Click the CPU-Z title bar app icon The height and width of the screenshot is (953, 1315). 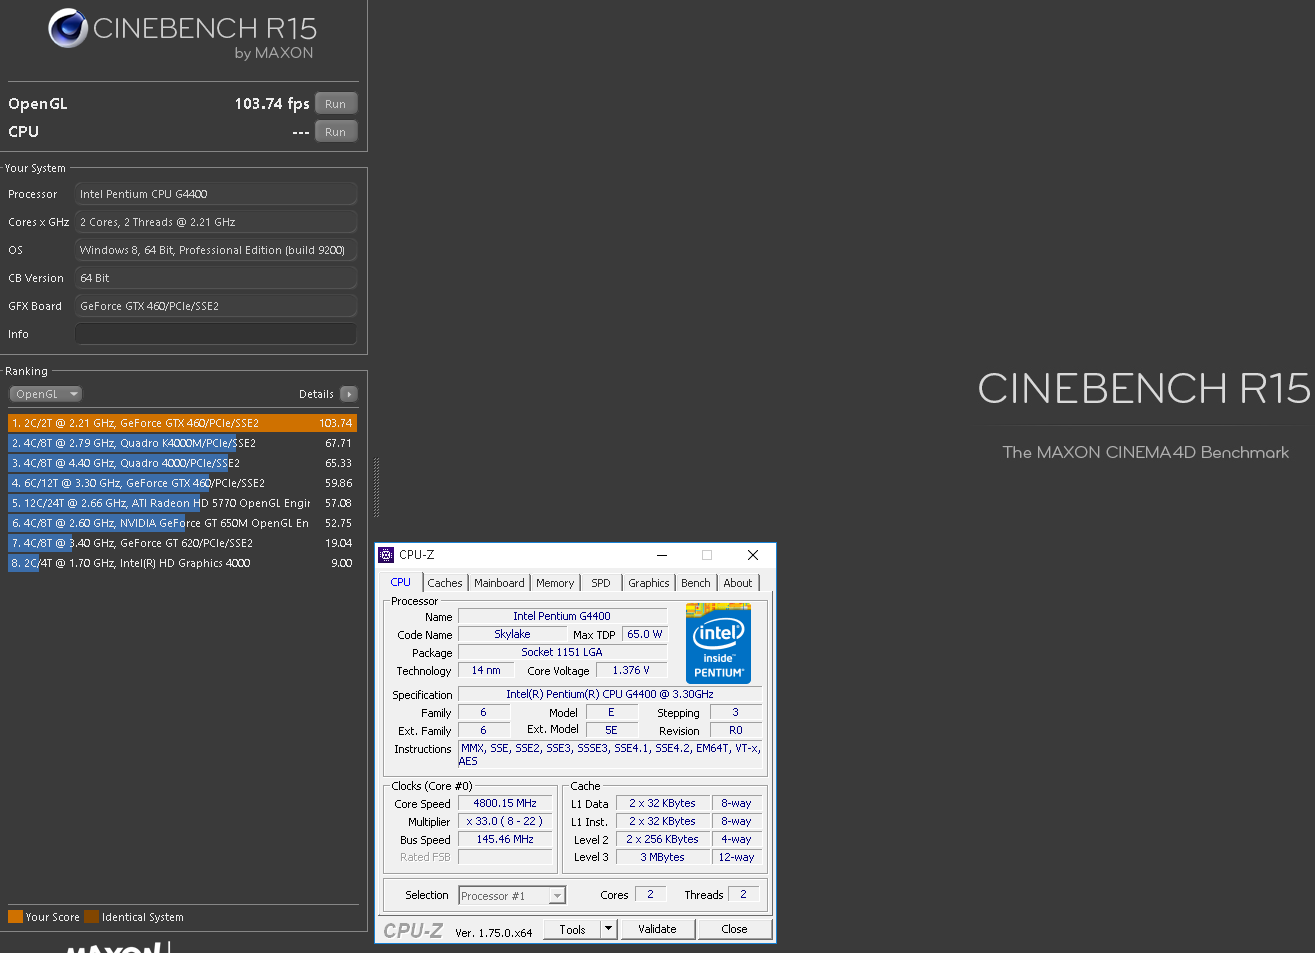(386, 555)
